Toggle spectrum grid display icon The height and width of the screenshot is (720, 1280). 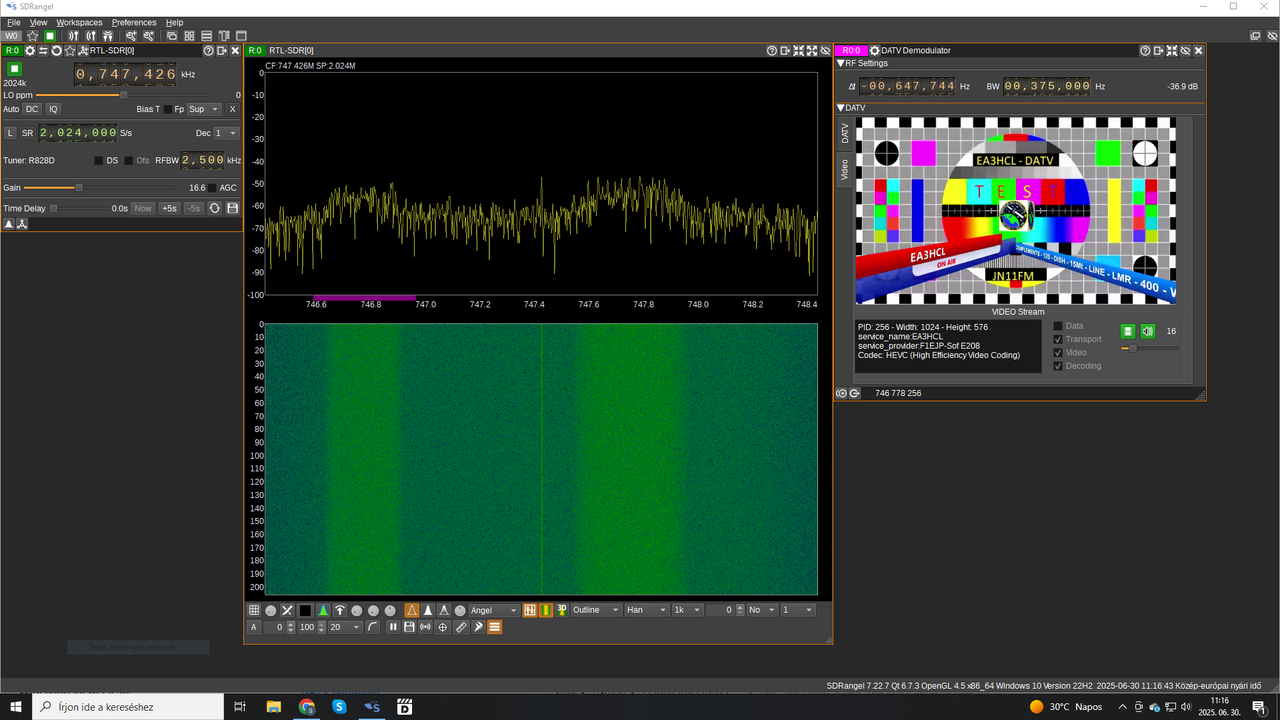[x=254, y=610]
